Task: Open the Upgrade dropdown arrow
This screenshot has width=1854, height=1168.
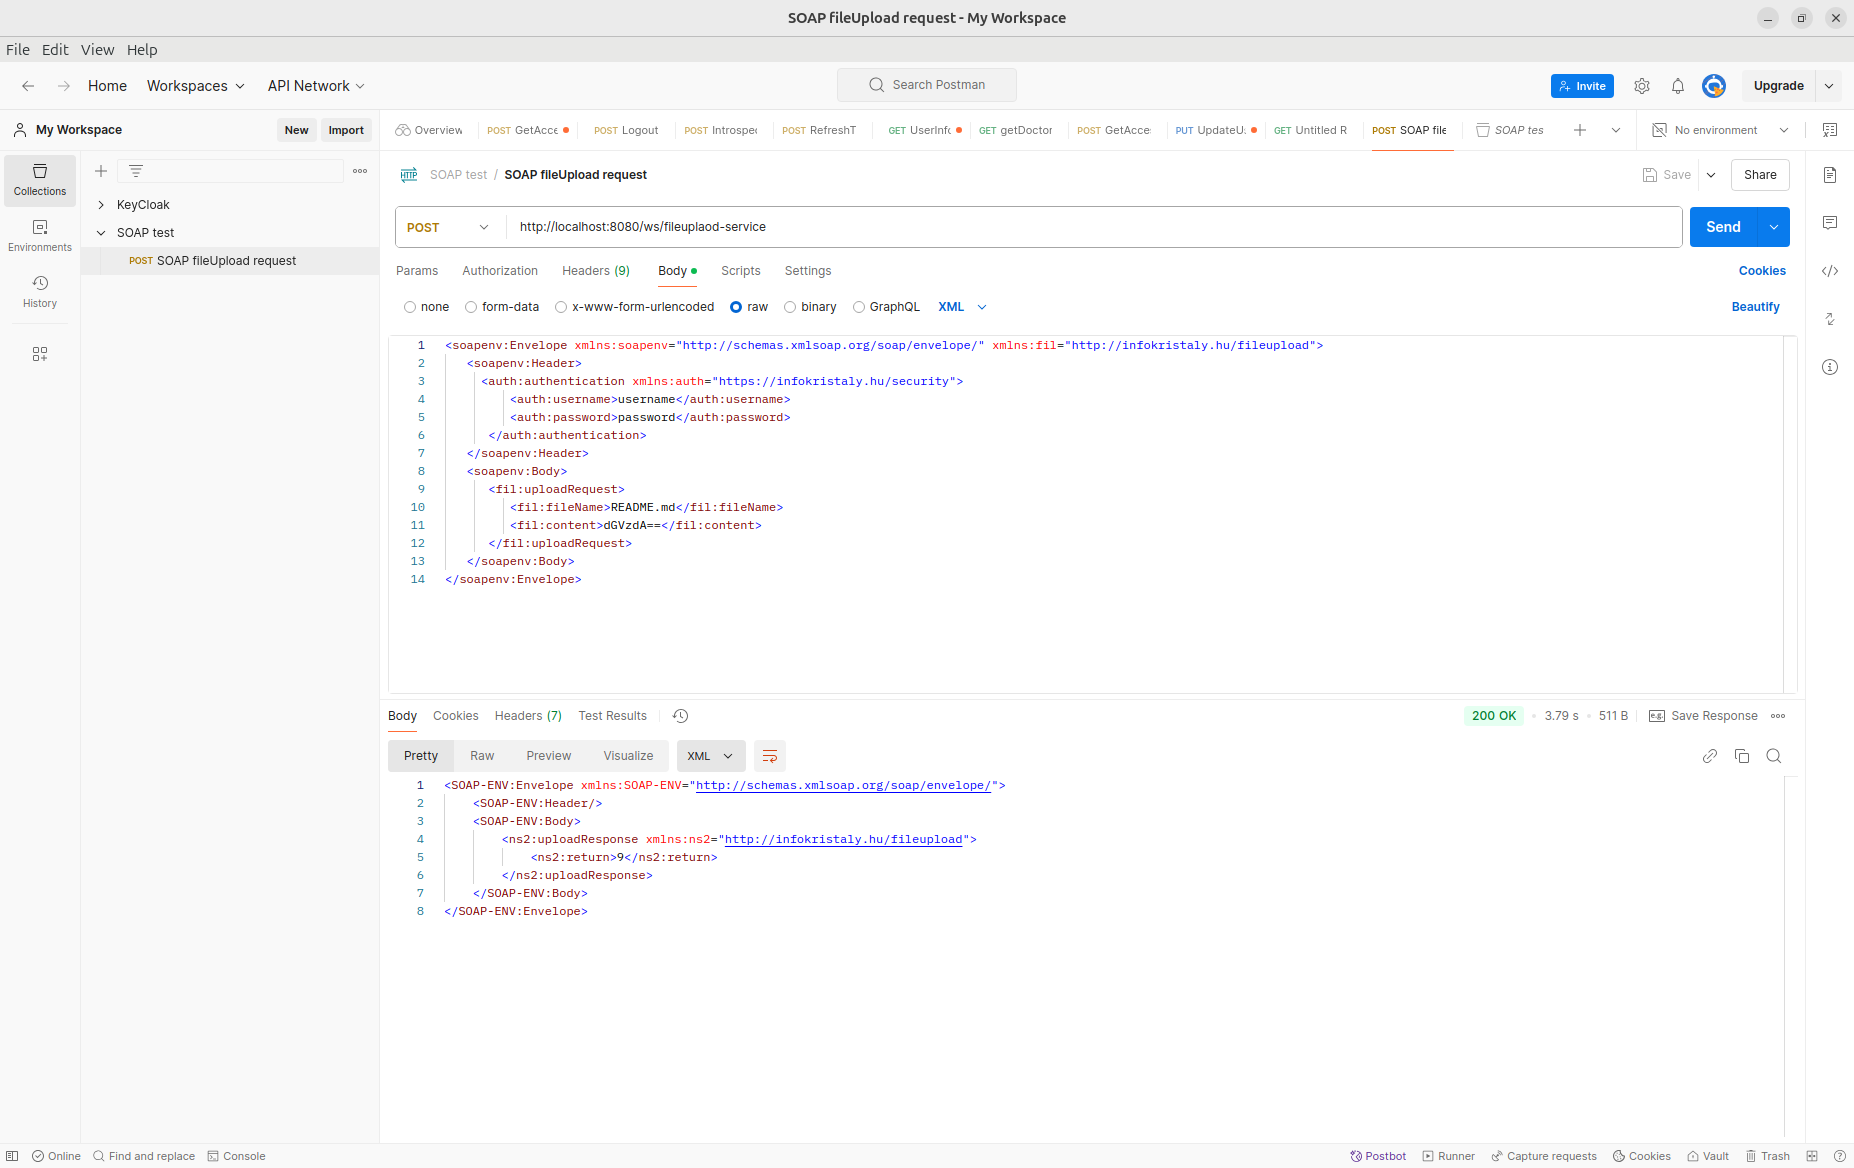Action: [1829, 86]
